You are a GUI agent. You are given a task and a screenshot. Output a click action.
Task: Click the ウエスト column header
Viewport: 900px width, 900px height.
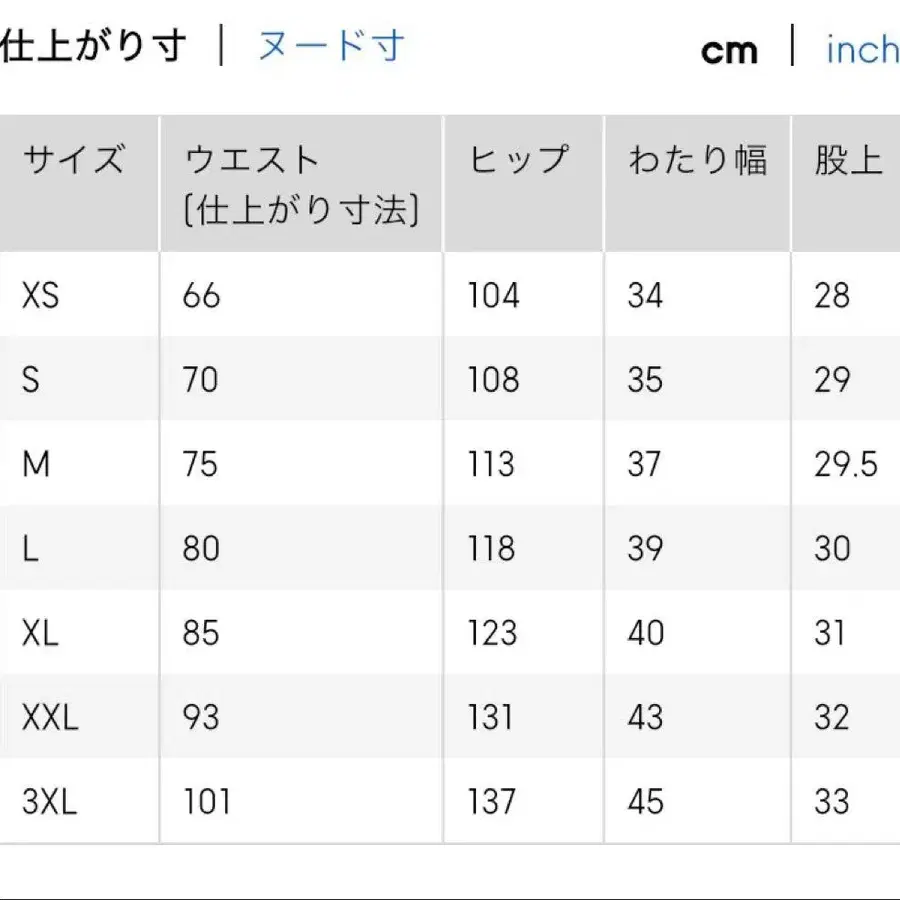(x=250, y=157)
